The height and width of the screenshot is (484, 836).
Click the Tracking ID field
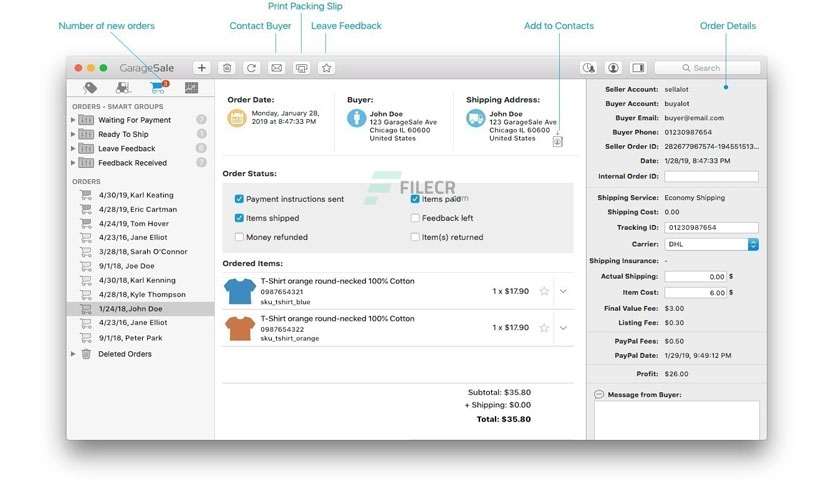[x=711, y=228]
